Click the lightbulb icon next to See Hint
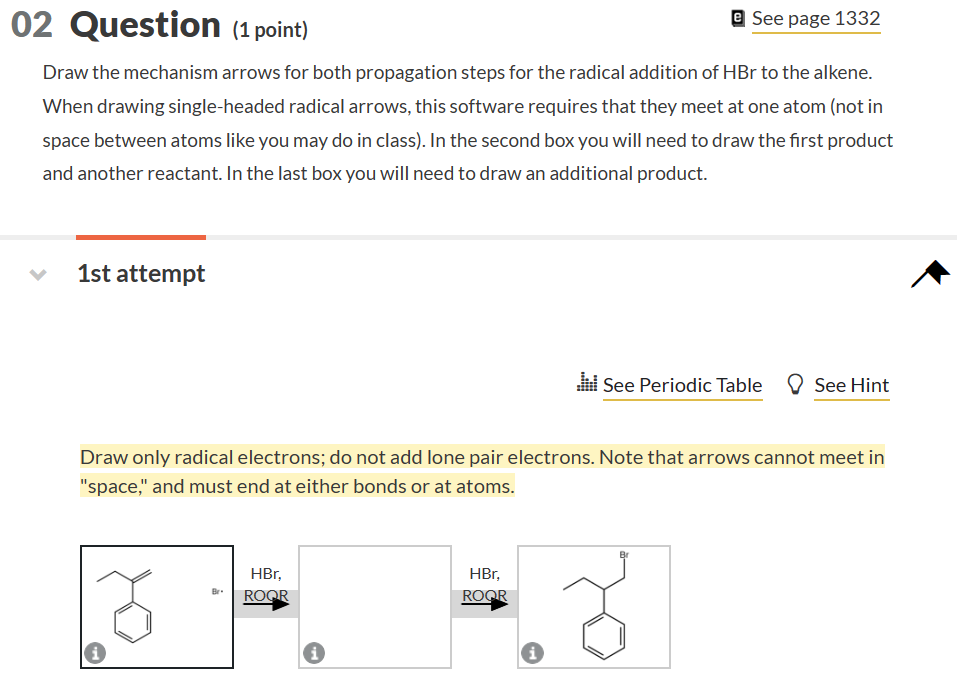This screenshot has width=957, height=692. click(794, 383)
